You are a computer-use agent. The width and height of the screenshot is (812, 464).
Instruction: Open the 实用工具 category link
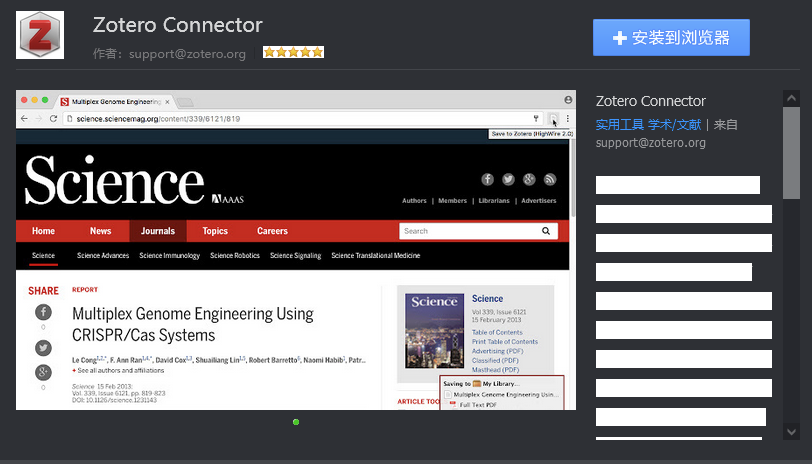pos(619,125)
